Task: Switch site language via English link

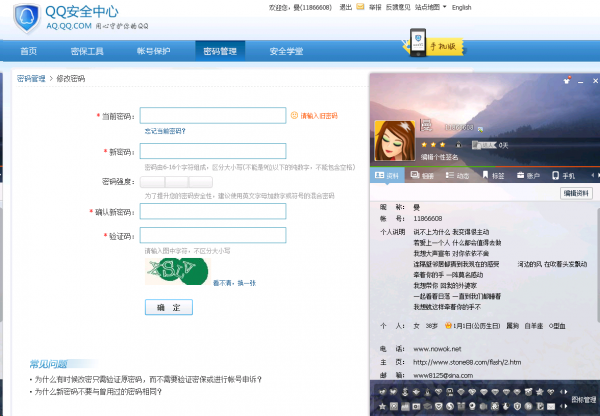Action: (x=461, y=7)
